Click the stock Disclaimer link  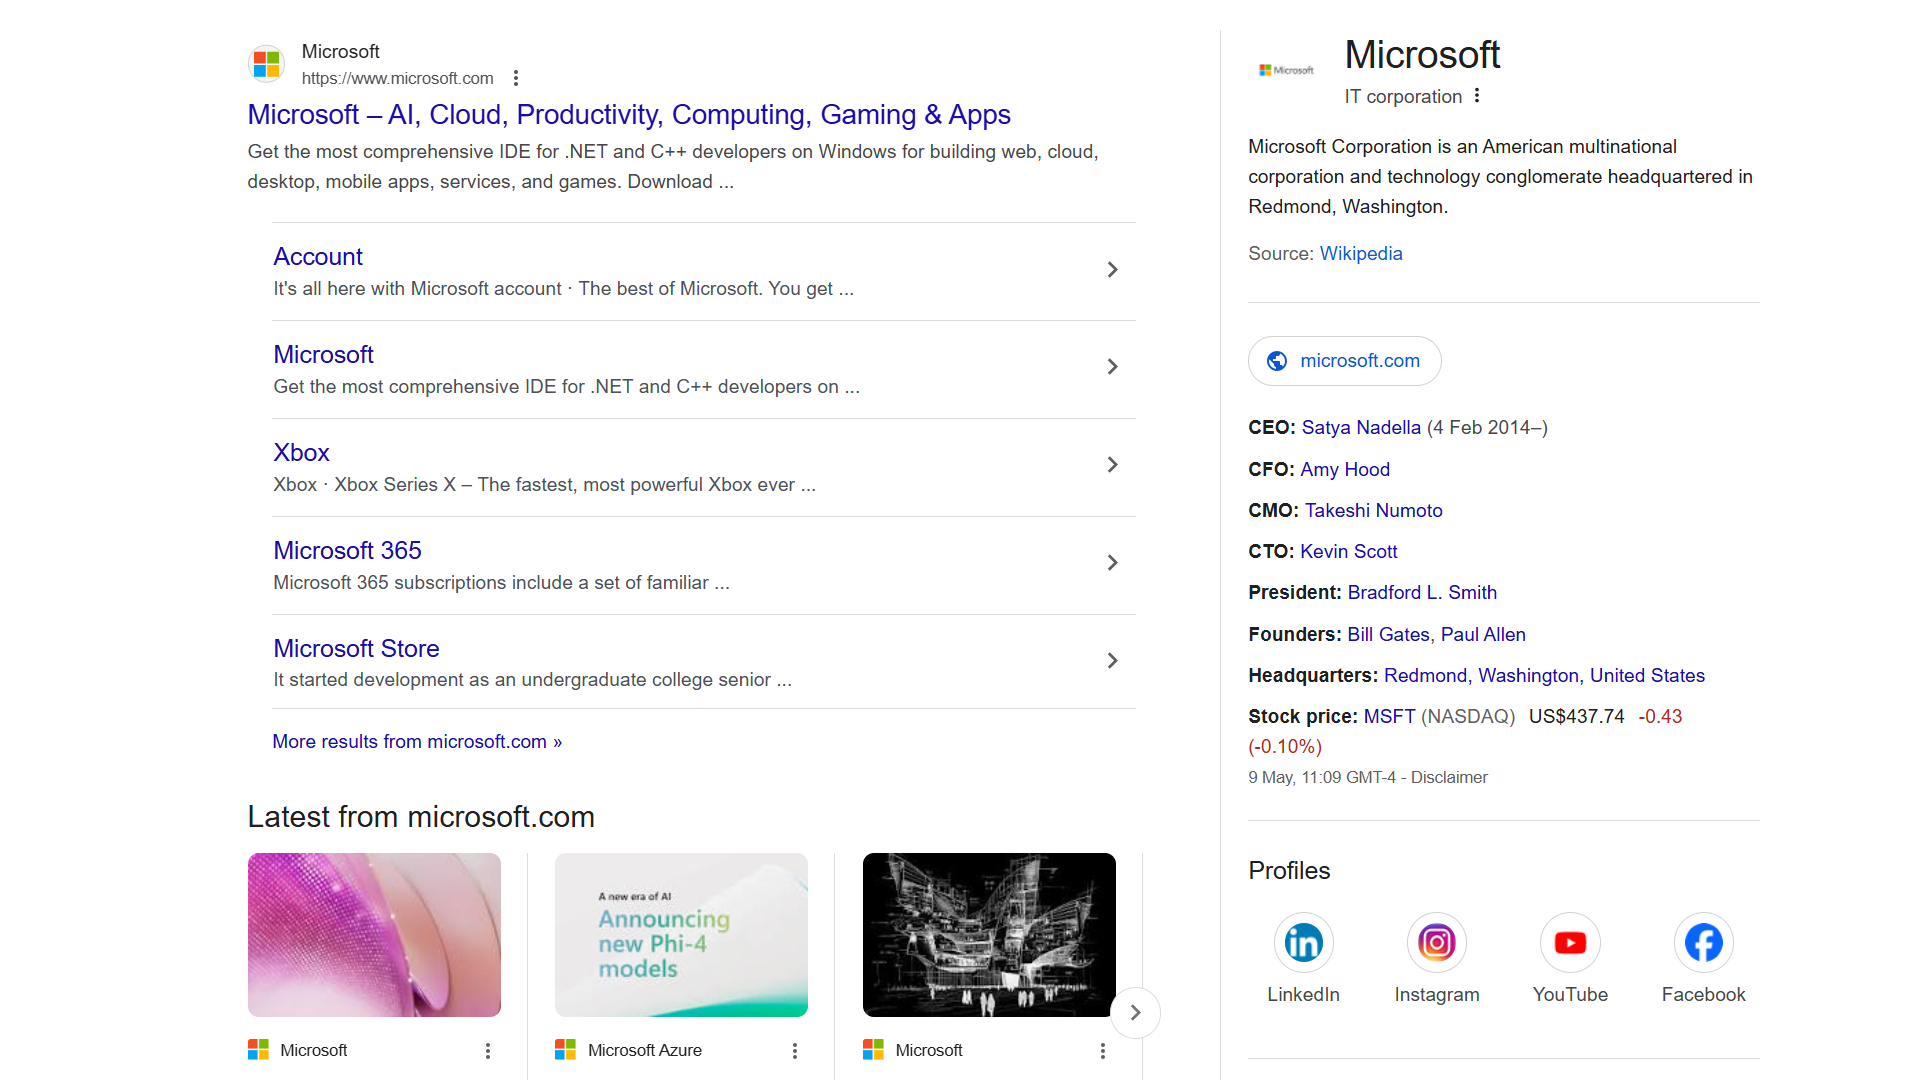pyautogui.click(x=1449, y=778)
